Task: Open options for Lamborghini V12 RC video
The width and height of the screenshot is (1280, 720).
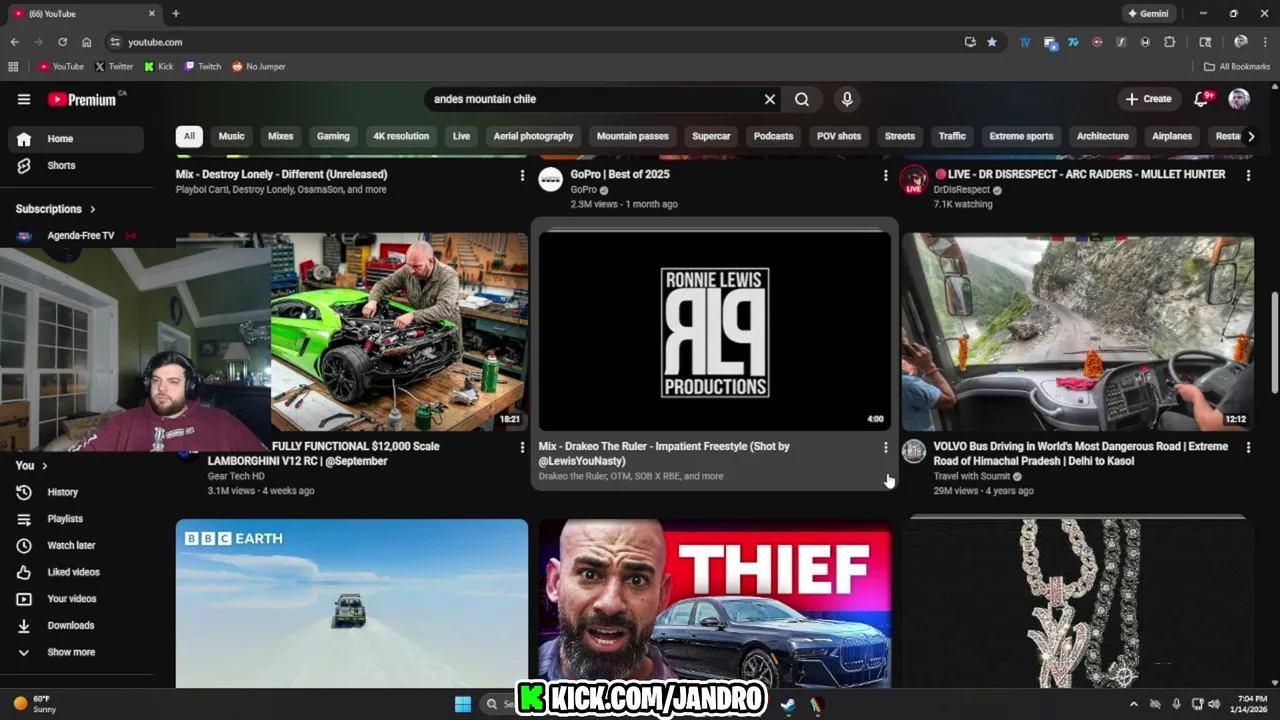Action: tap(522, 447)
